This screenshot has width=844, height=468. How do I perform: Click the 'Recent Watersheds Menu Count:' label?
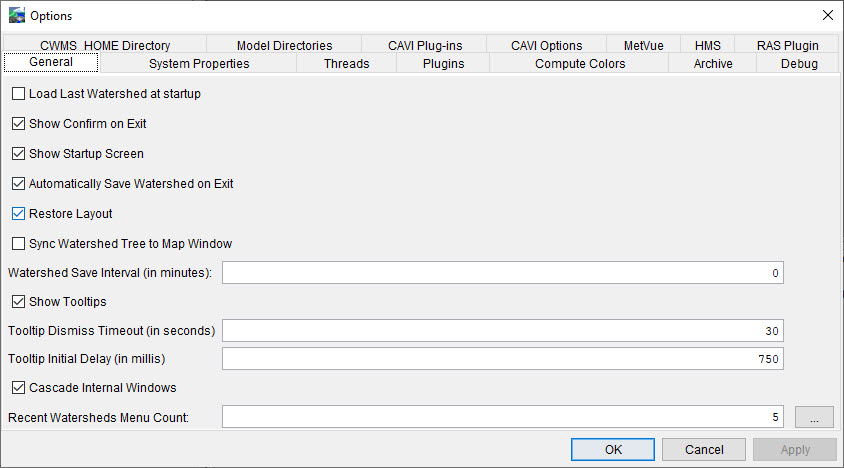[99, 417]
